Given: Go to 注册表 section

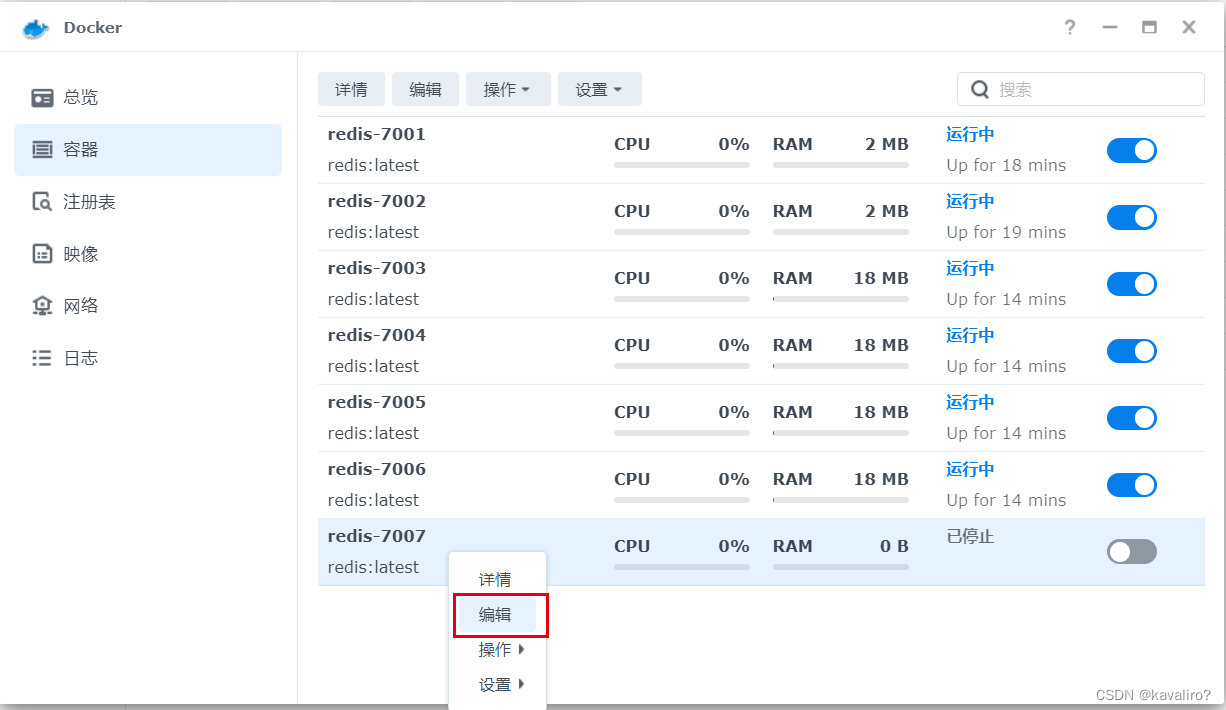Looking at the screenshot, I should pyautogui.click(x=148, y=202).
